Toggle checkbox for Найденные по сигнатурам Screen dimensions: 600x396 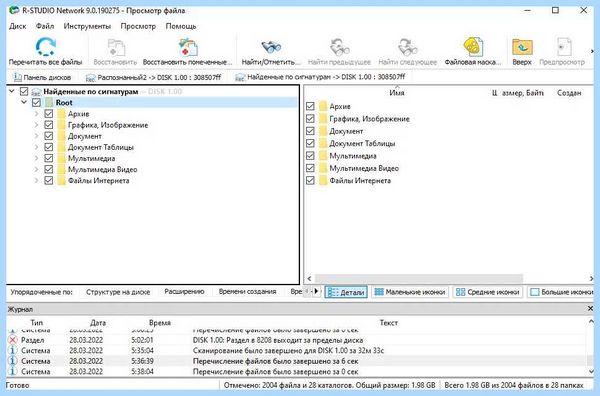pos(24,91)
